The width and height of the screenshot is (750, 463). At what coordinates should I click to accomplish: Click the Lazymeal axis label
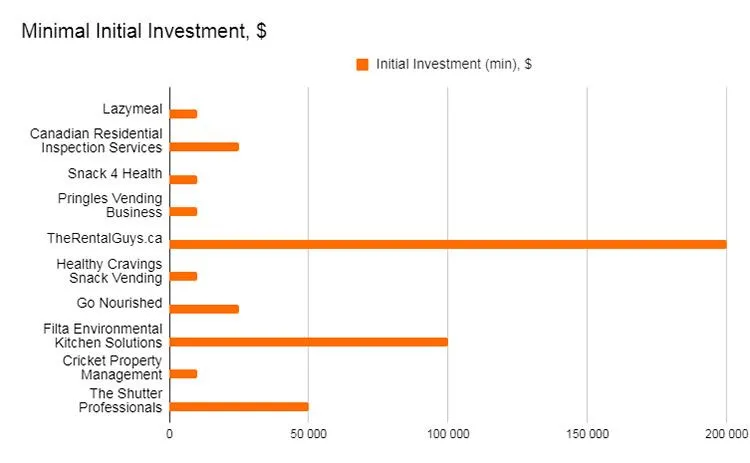[132, 108]
